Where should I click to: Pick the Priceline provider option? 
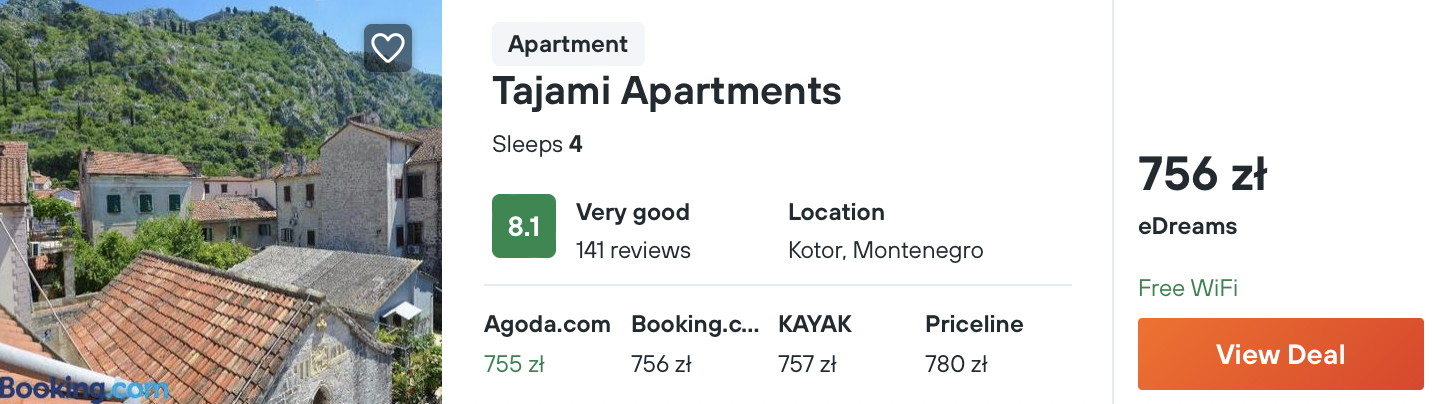coord(974,324)
